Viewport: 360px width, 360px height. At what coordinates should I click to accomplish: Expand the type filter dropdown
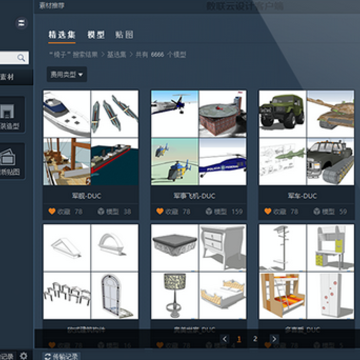tap(67, 74)
